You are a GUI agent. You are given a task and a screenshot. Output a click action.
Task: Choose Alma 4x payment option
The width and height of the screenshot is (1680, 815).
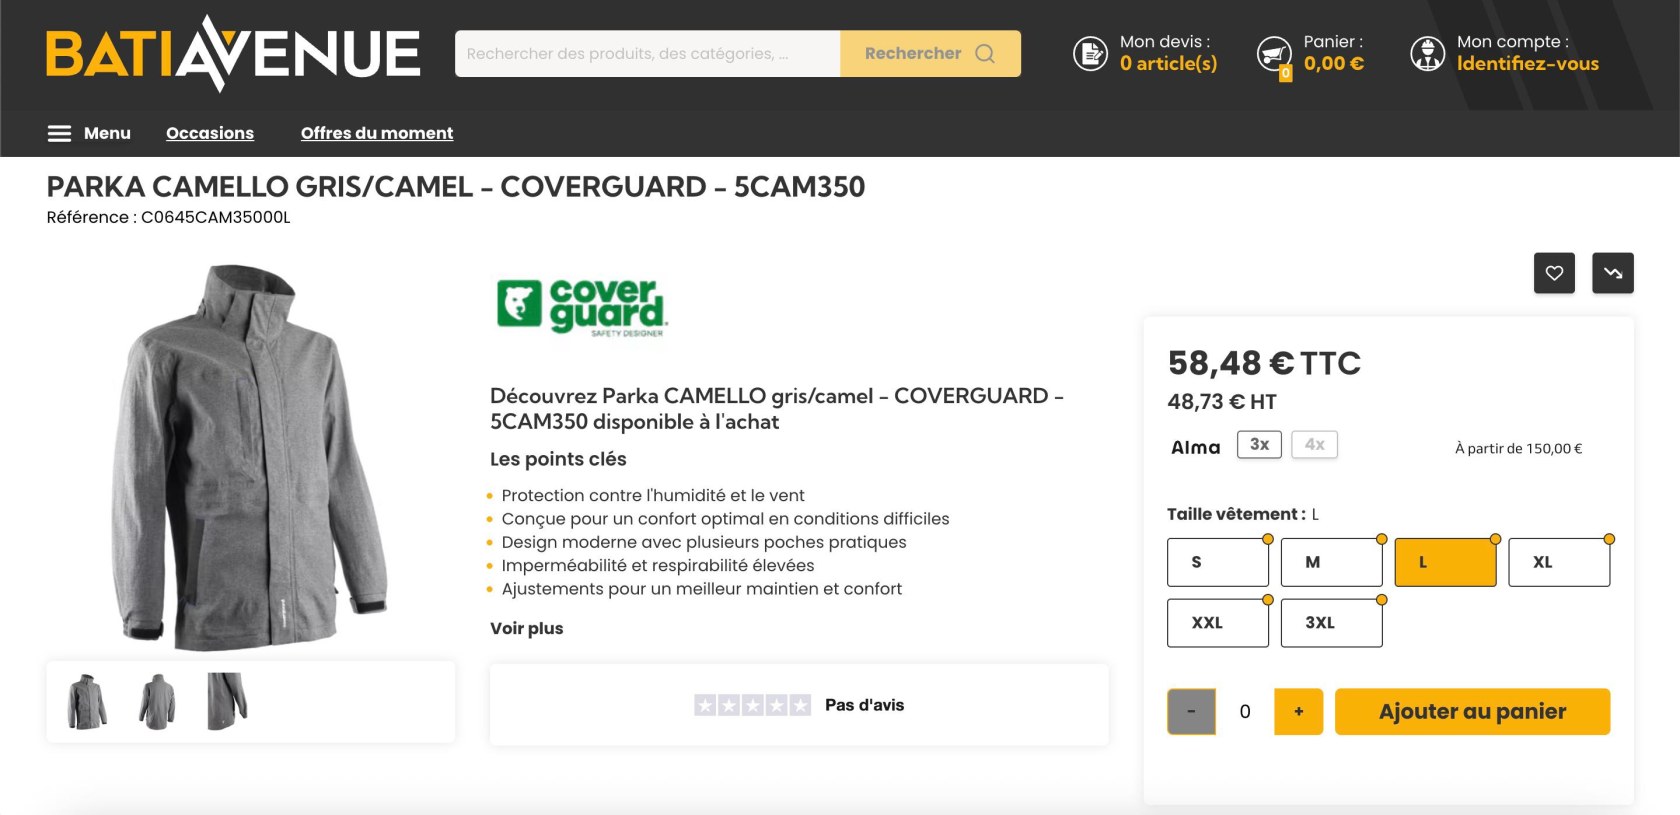1314,445
